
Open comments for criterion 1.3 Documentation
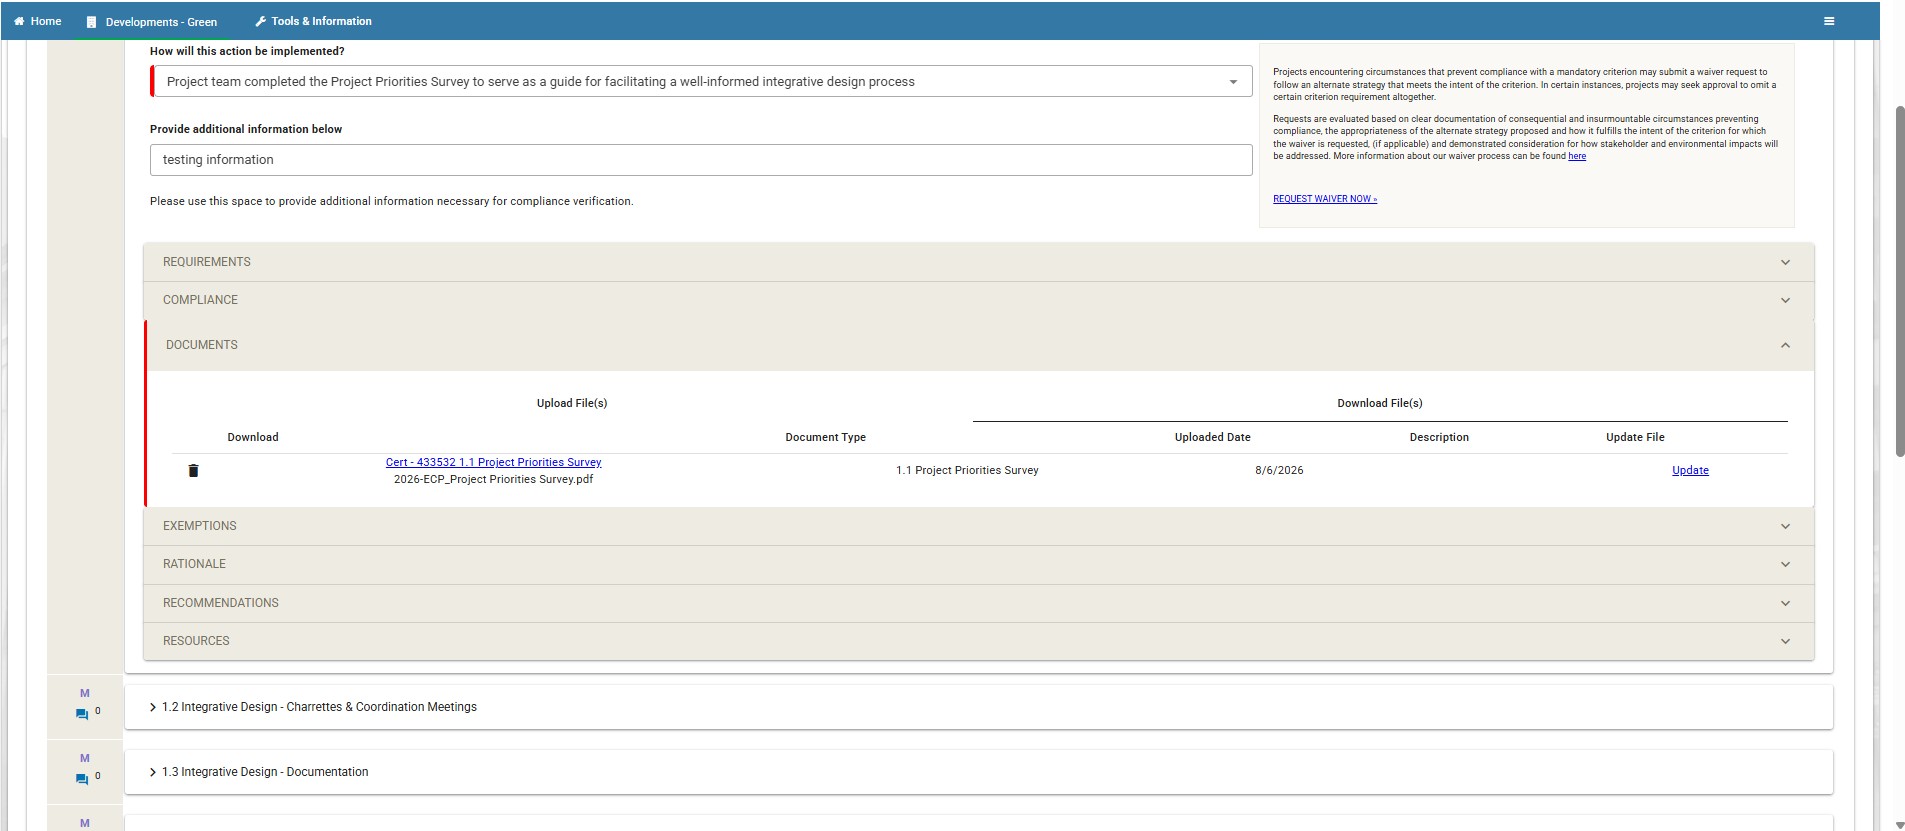[x=82, y=779]
